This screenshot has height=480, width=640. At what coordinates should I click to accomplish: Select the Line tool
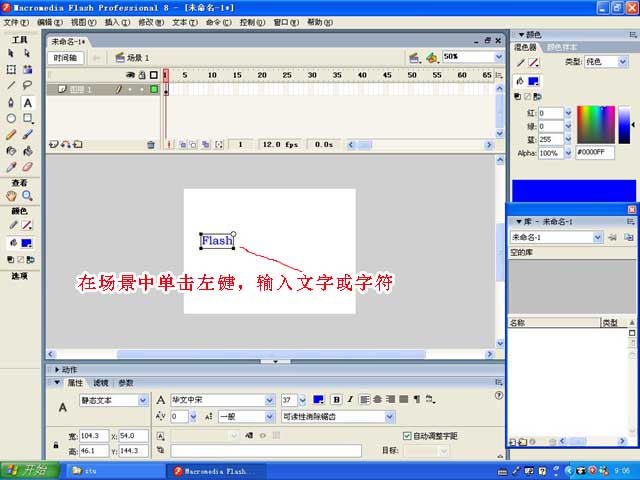click(11, 86)
